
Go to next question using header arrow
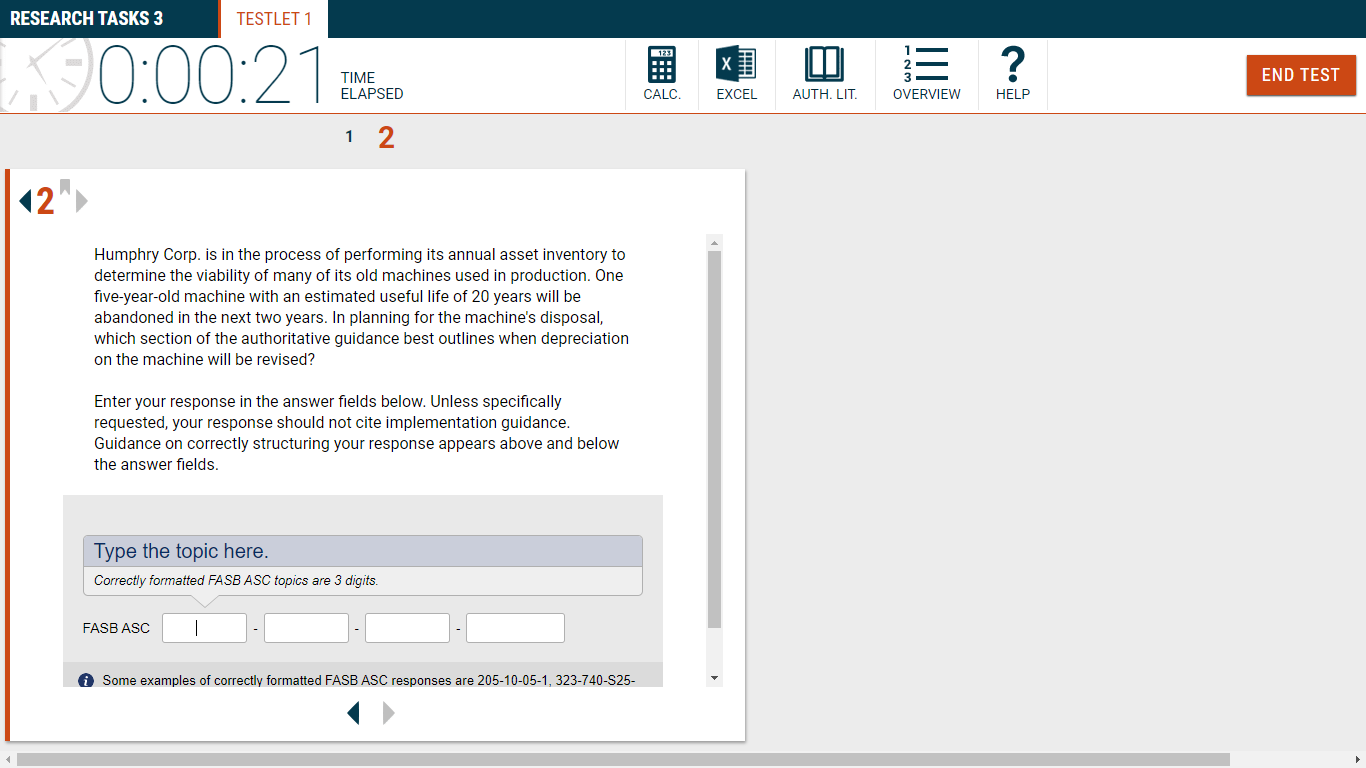coord(82,201)
